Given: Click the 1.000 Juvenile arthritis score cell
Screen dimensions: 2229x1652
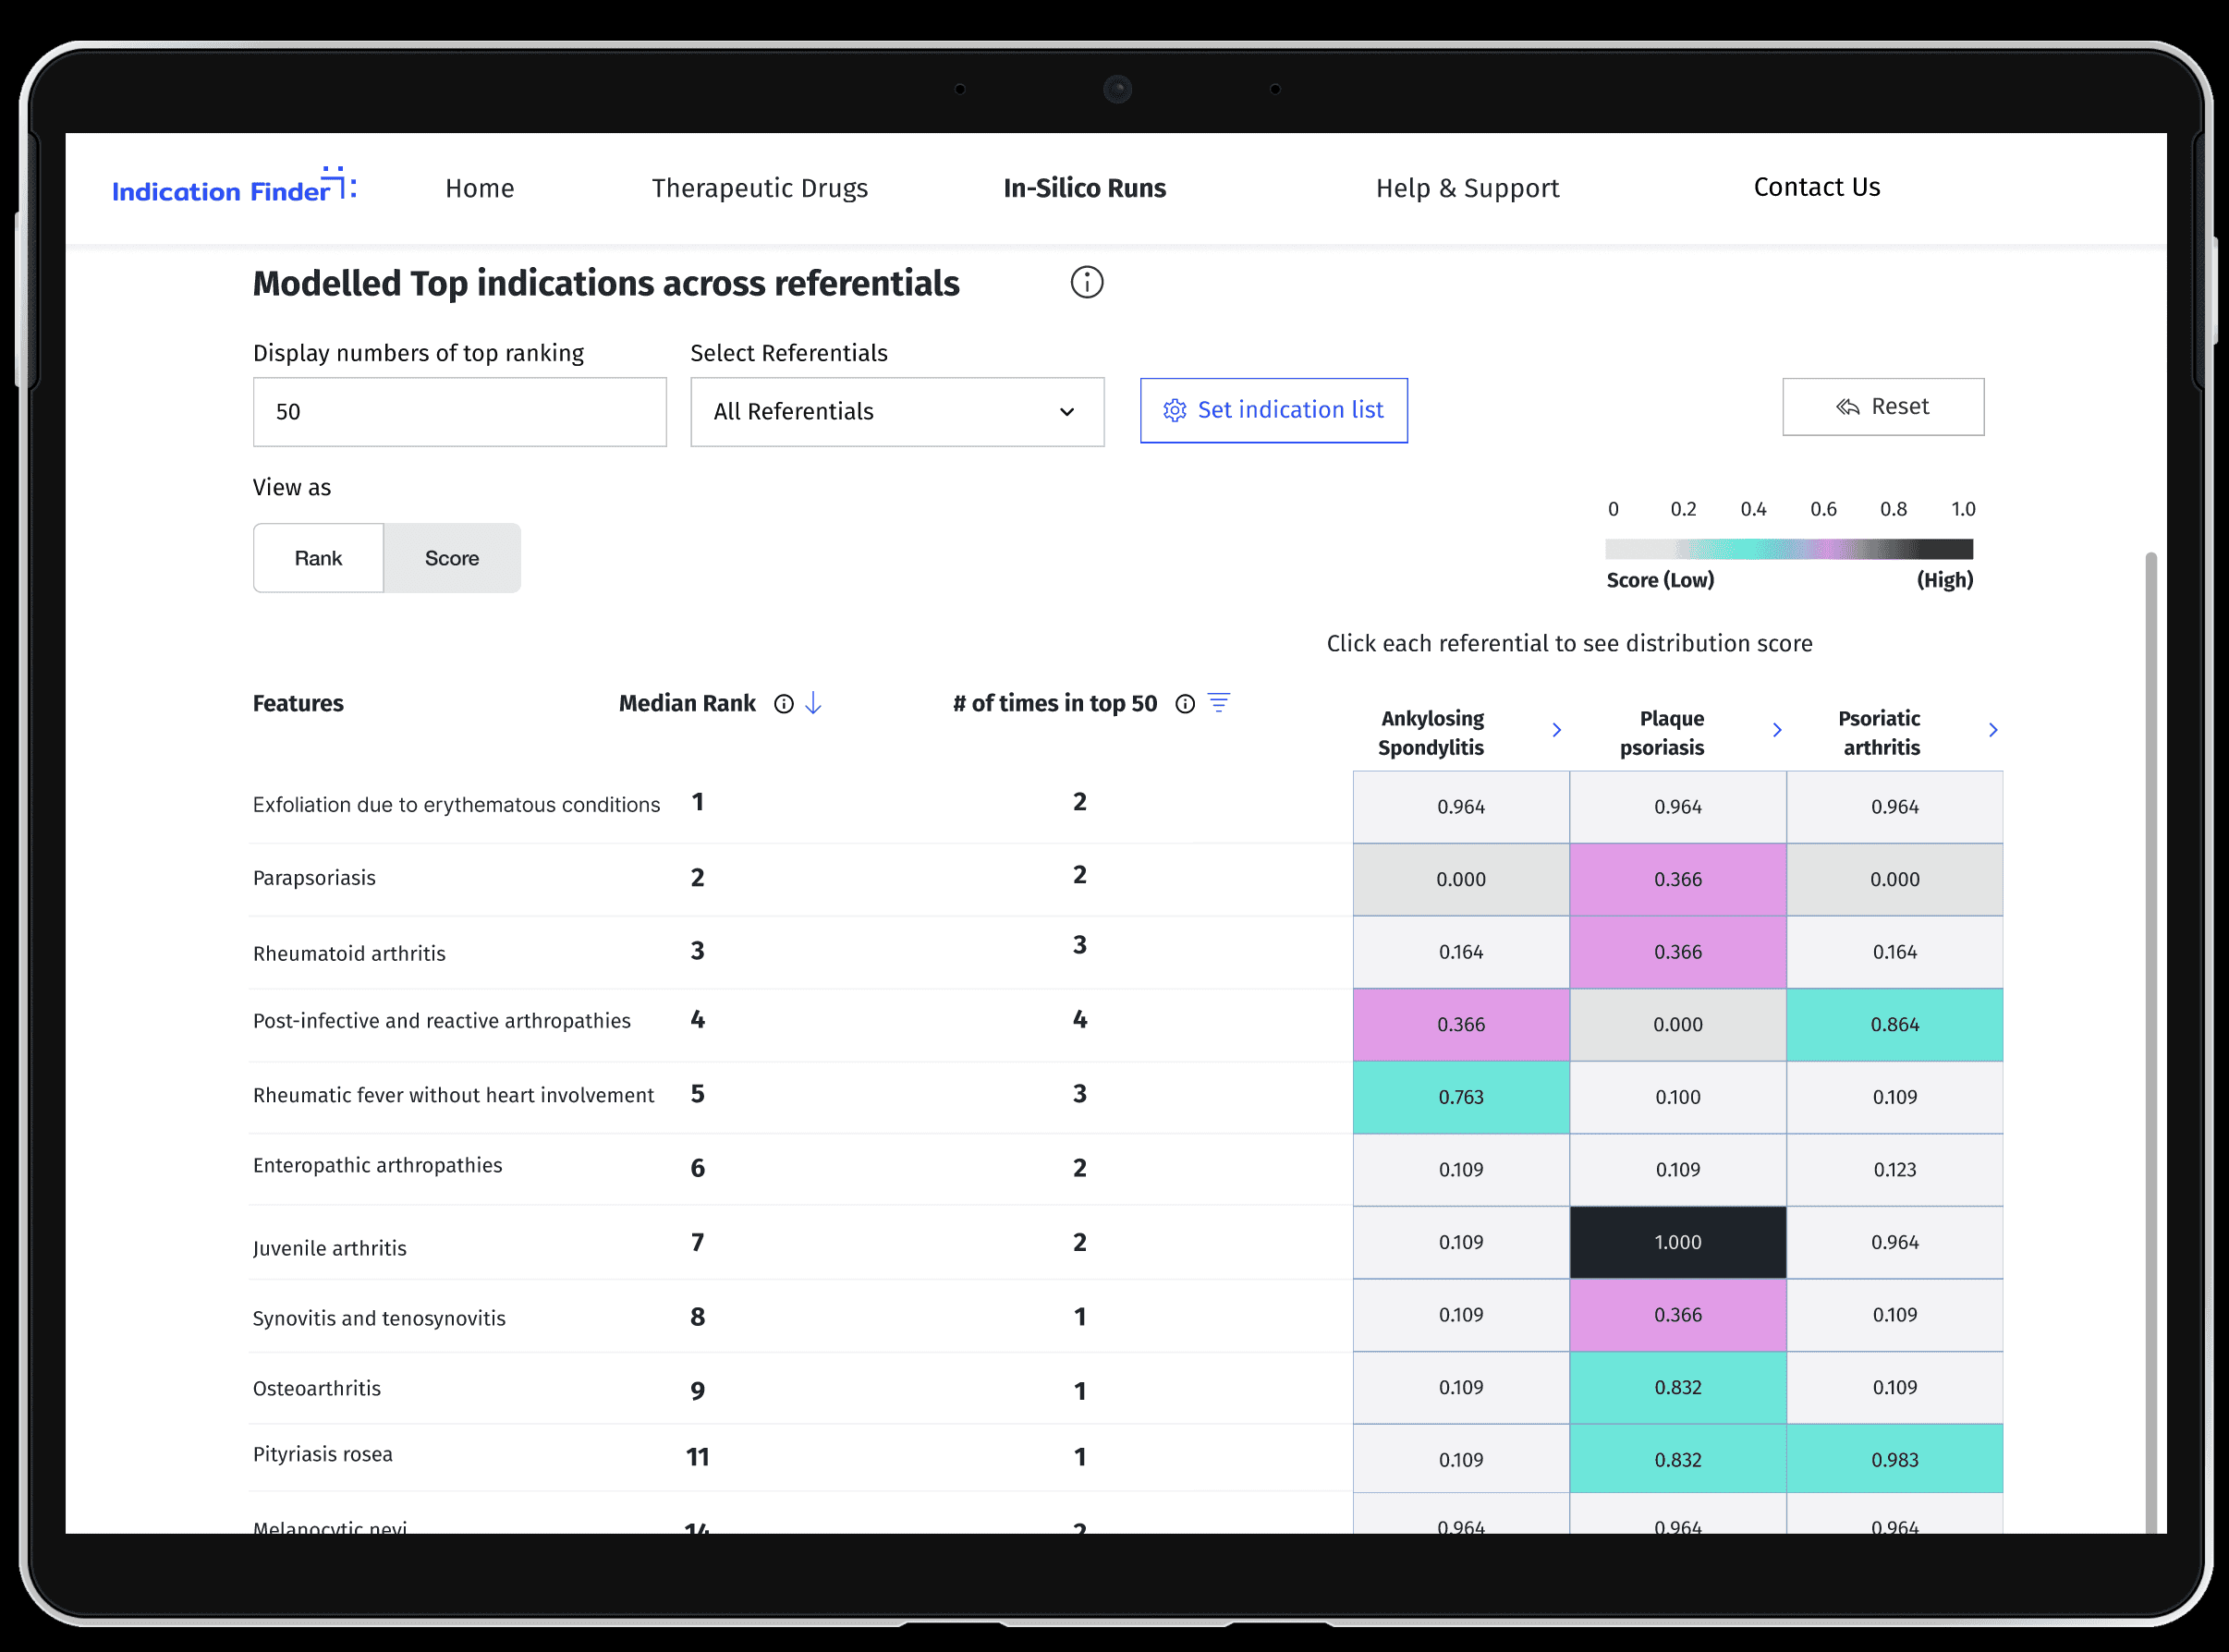Looking at the screenshot, I should [1677, 1242].
